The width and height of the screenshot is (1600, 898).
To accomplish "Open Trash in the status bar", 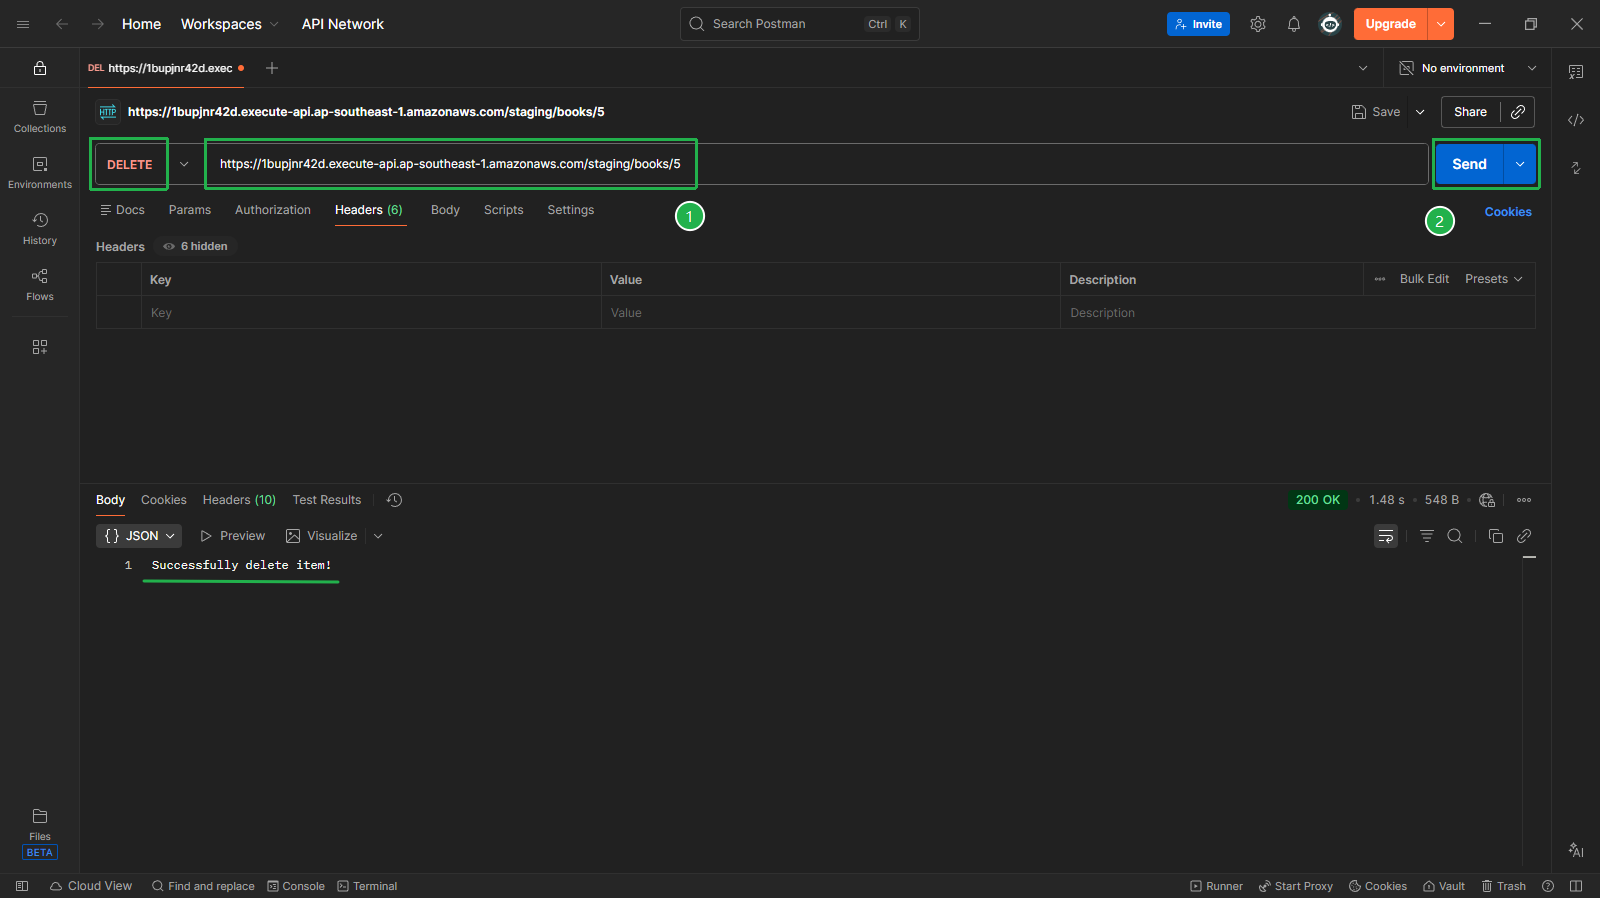I will pyautogui.click(x=1503, y=886).
